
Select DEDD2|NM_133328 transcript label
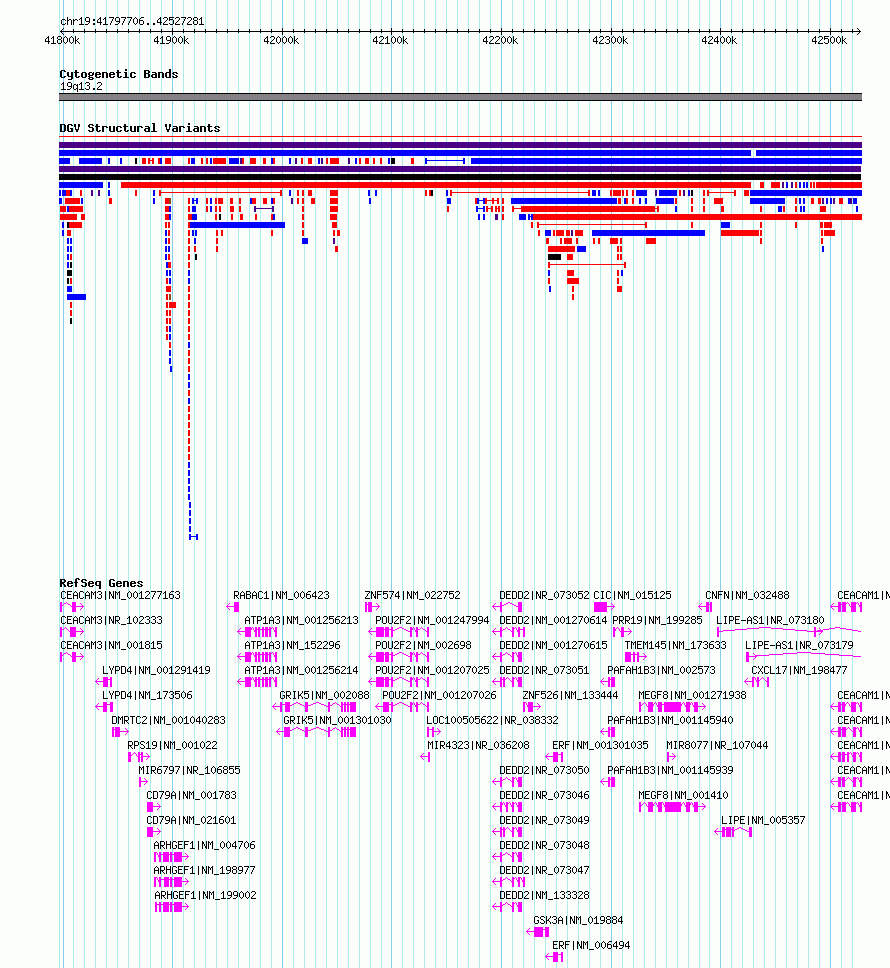coord(544,895)
